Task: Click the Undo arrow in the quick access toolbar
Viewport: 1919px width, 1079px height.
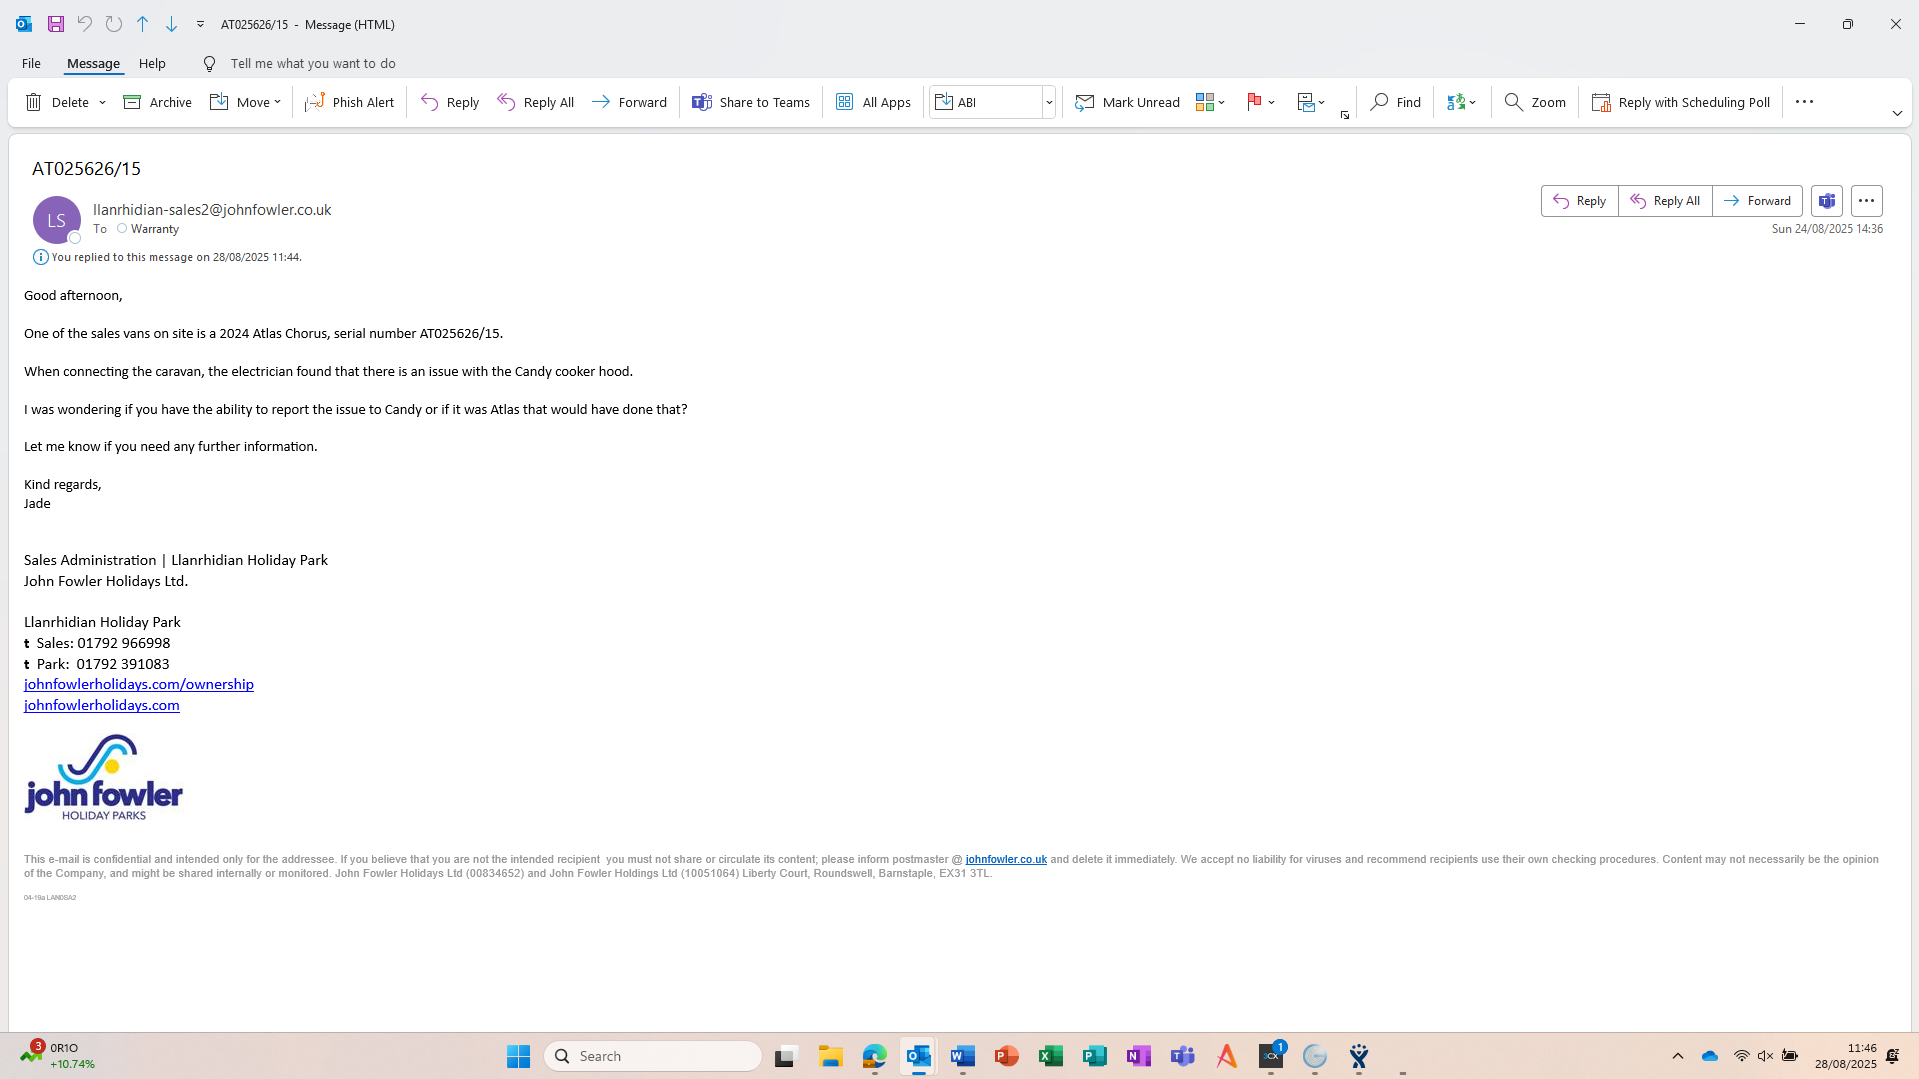Action: 85,24
